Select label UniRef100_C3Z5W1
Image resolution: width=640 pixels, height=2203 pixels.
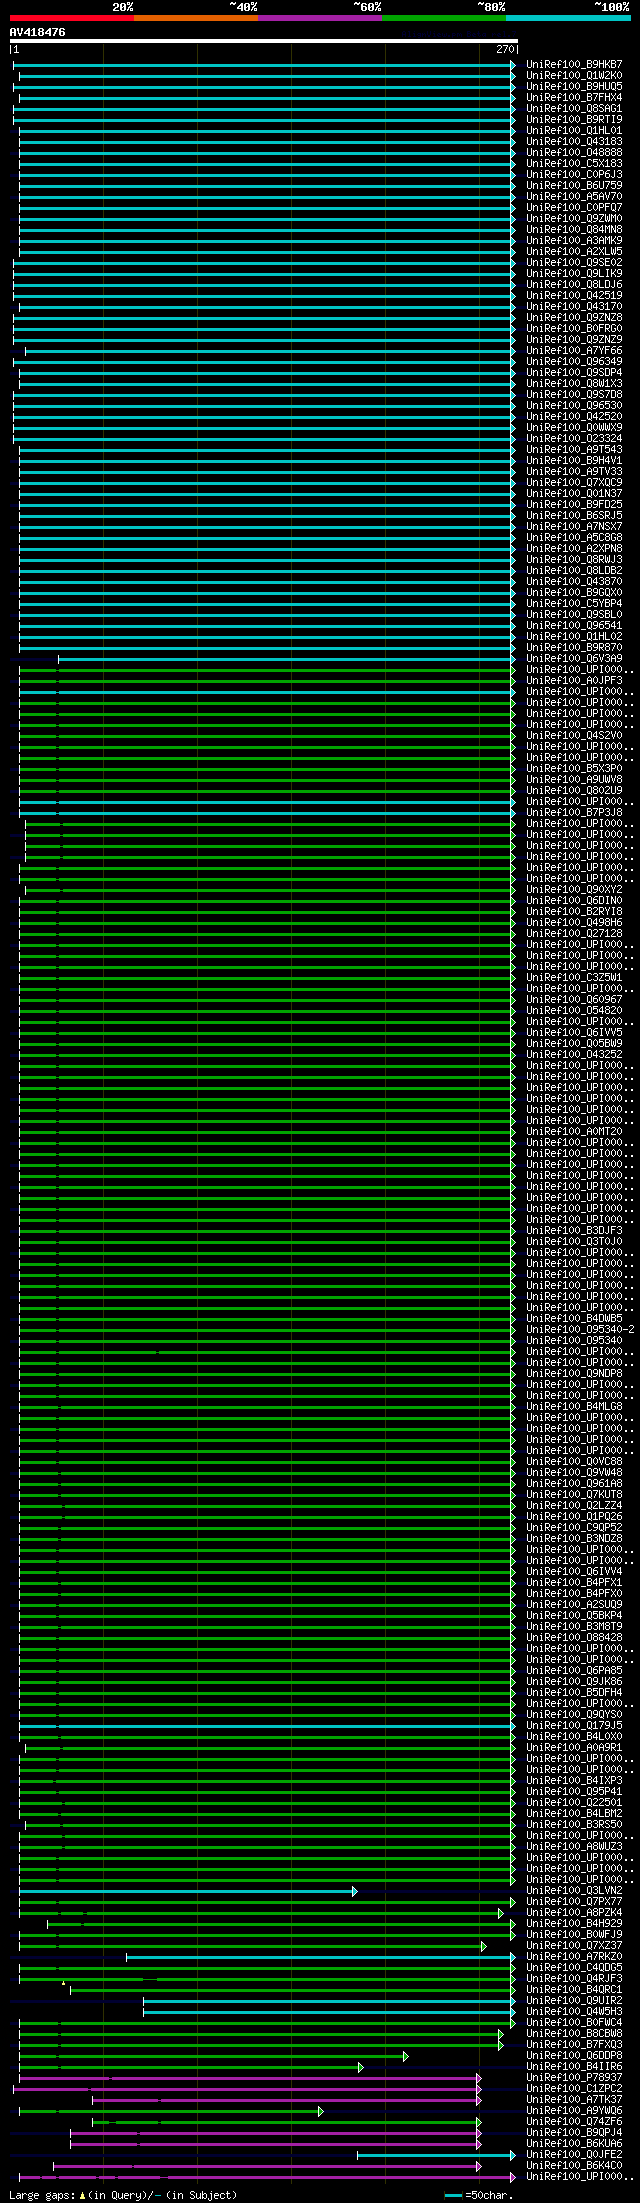[x=574, y=977]
